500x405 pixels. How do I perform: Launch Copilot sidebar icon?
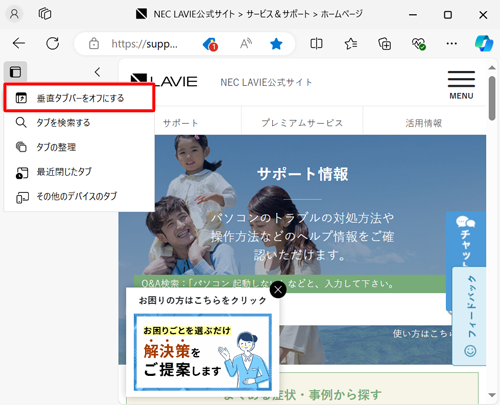click(x=484, y=43)
